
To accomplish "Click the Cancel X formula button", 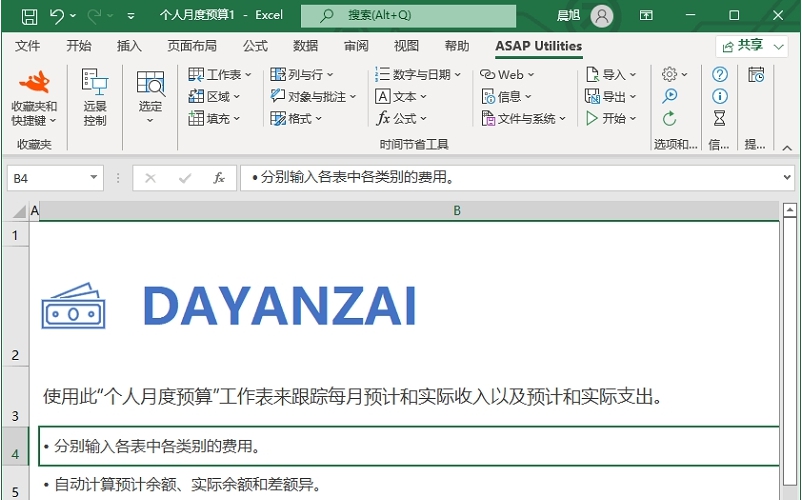I will pyautogui.click(x=150, y=178).
